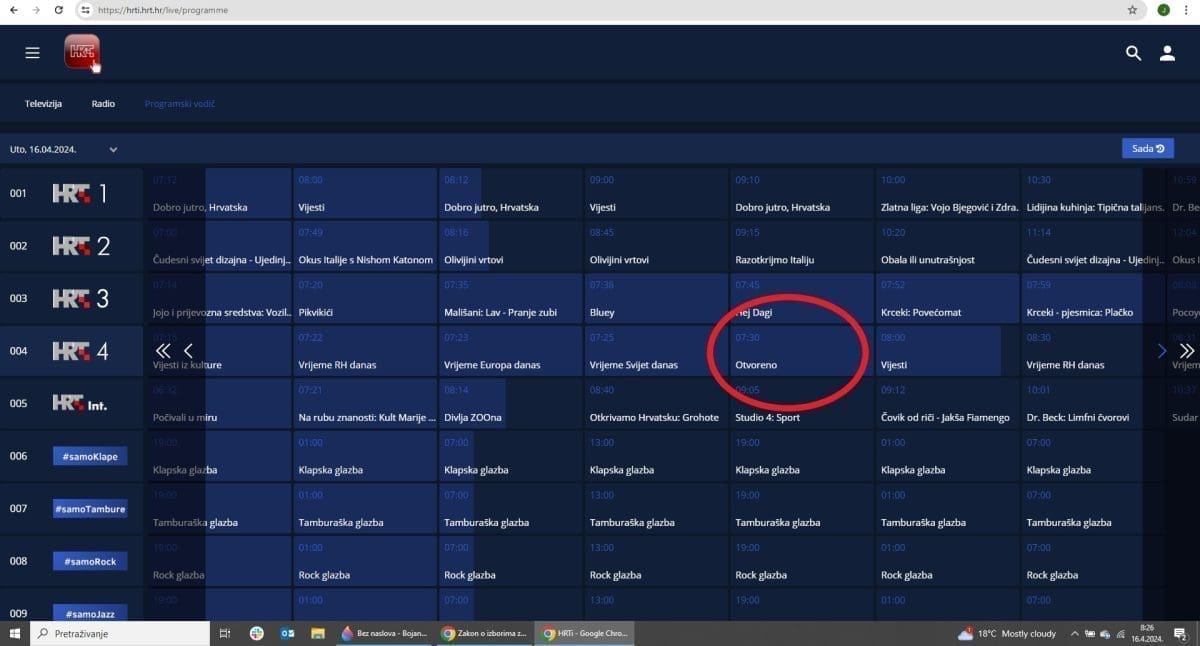
Task: Select the #samoRock channel
Action: click(x=90, y=561)
